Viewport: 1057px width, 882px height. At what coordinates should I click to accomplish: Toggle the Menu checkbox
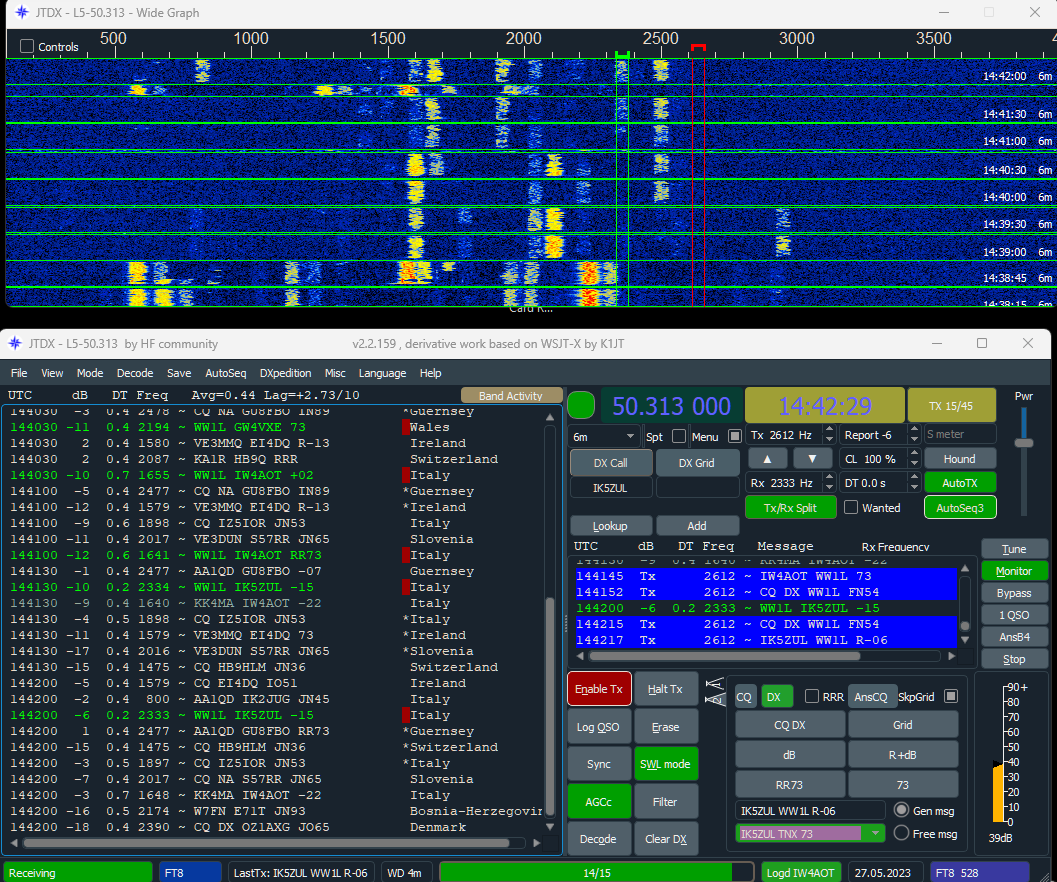[735, 436]
